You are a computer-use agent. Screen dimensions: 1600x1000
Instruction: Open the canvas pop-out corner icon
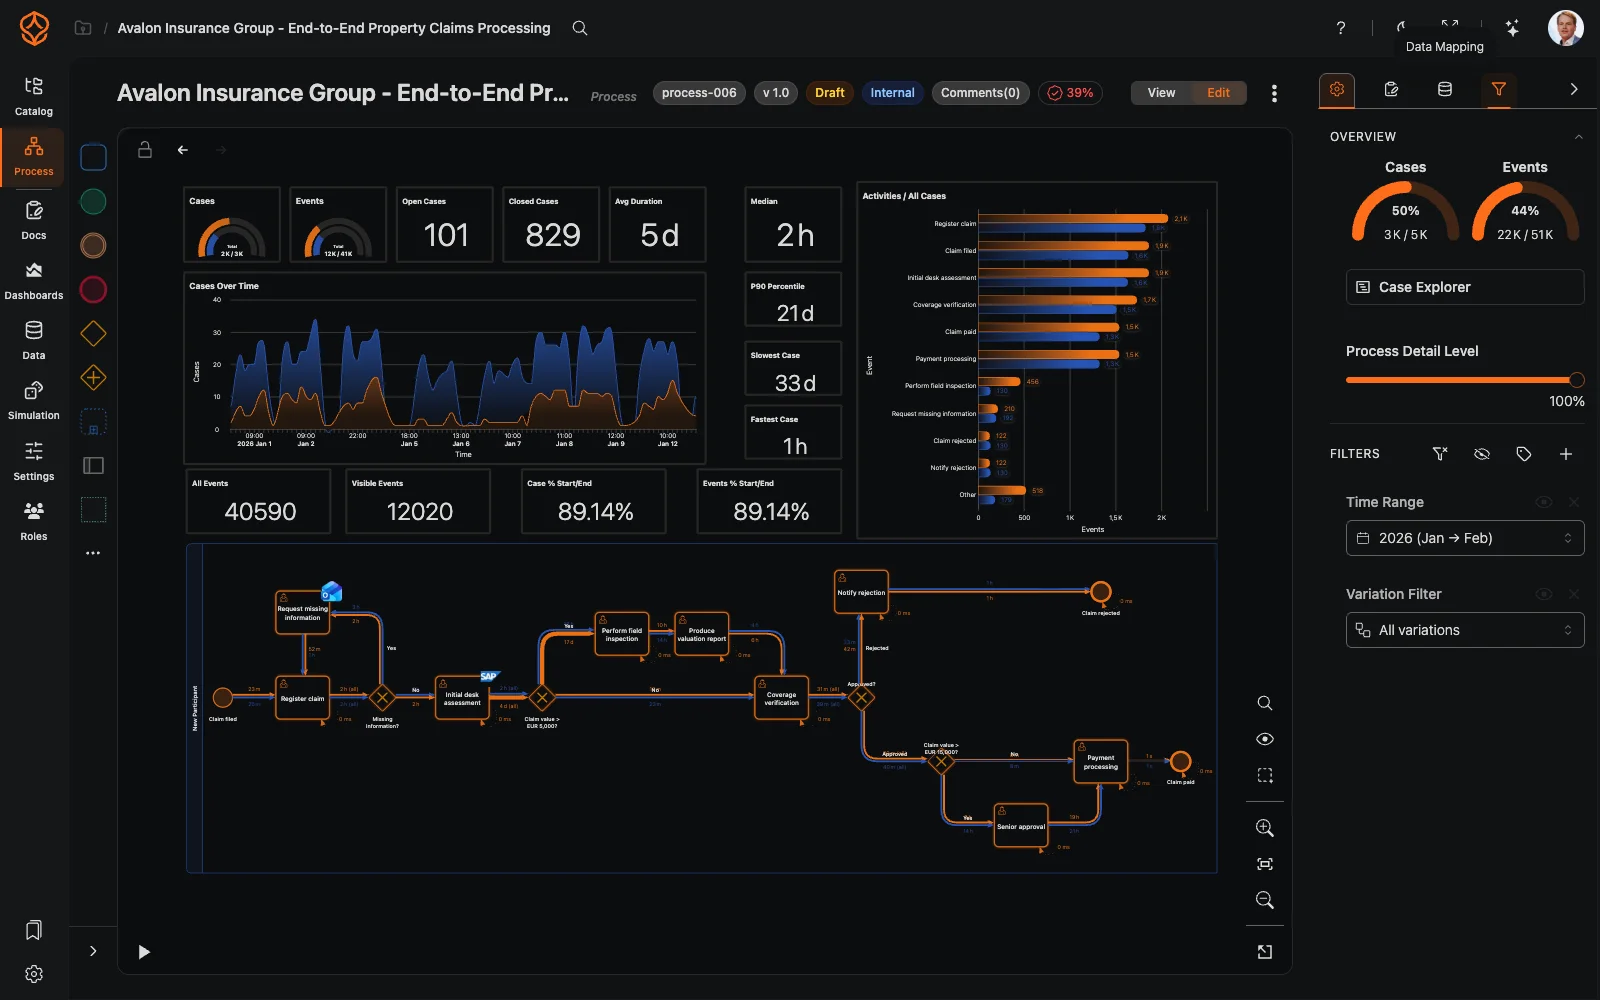(x=1265, y=952)
